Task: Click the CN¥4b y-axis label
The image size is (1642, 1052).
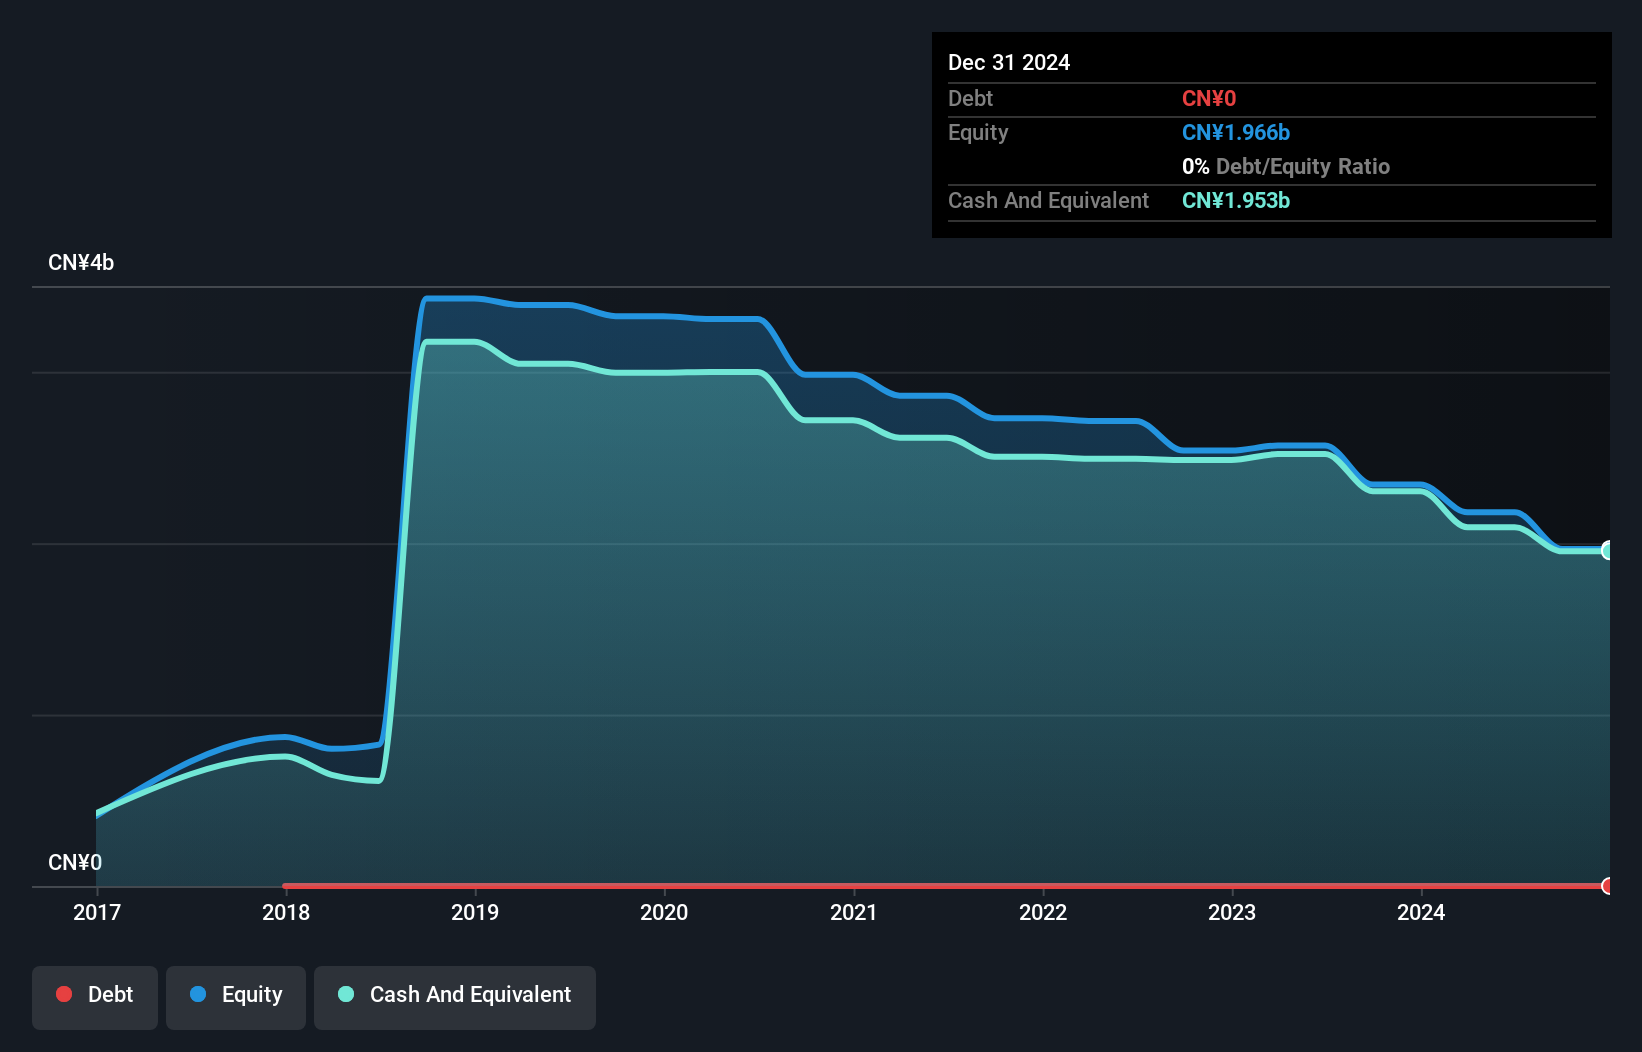Action: point(81,263)
